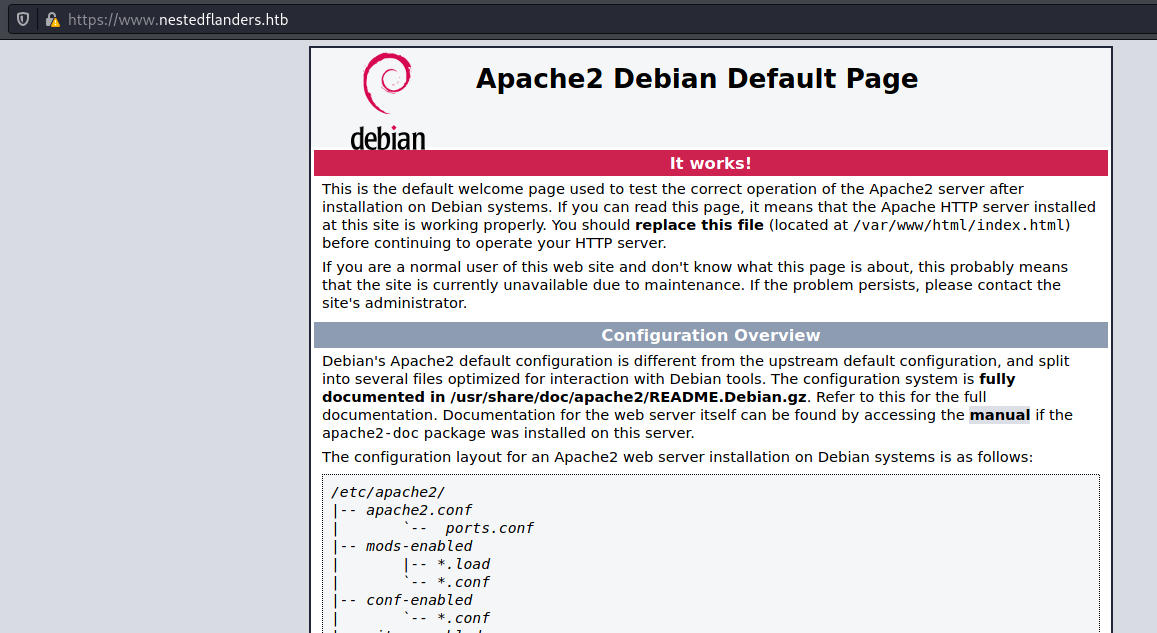Image resolution: width=1157 pixels, height=633 pixels.
Task: Click the conf-enabled line in tree
Action: click(419, 600)
